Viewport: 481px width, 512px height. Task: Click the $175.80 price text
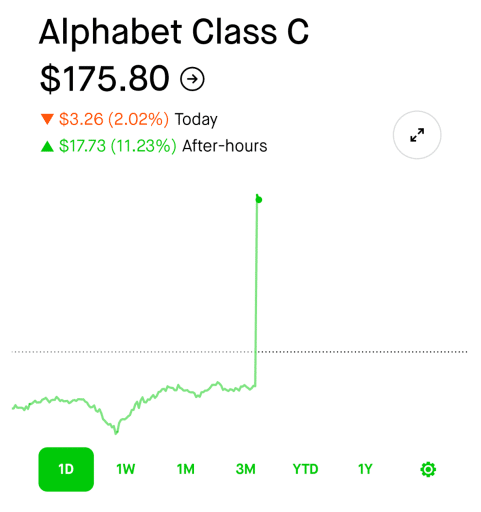click(x=105, y=79)
